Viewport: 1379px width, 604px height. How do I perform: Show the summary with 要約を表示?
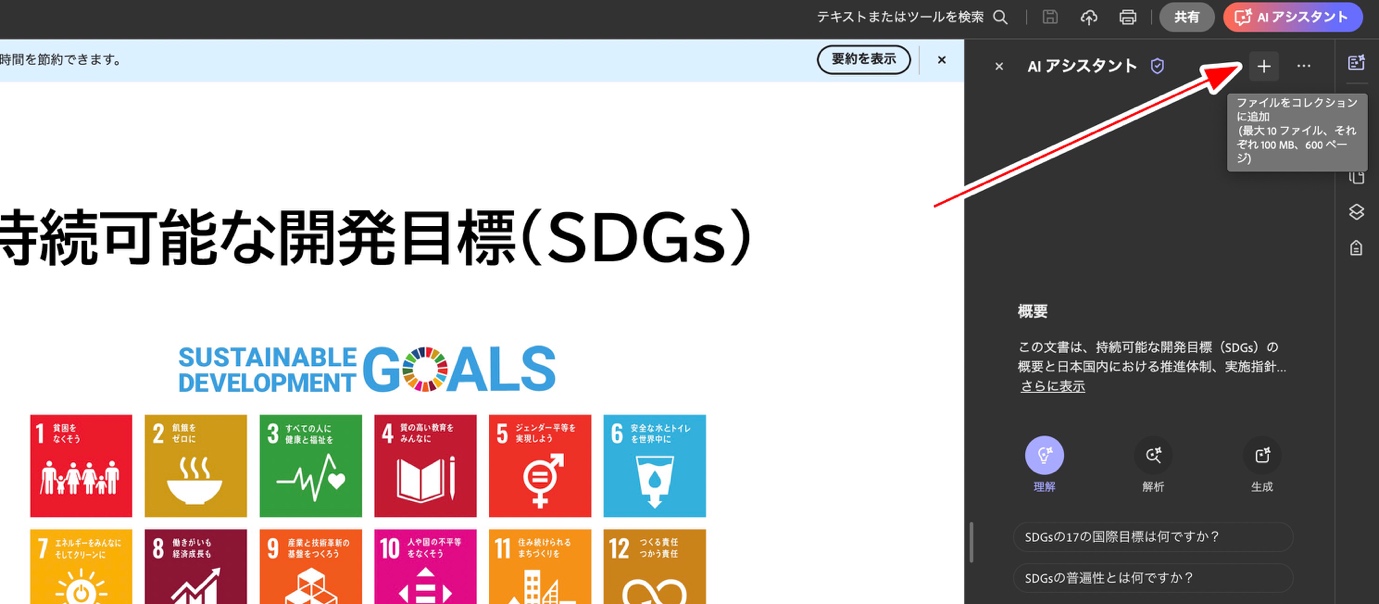pyautogui.click(x=863, y=59)
